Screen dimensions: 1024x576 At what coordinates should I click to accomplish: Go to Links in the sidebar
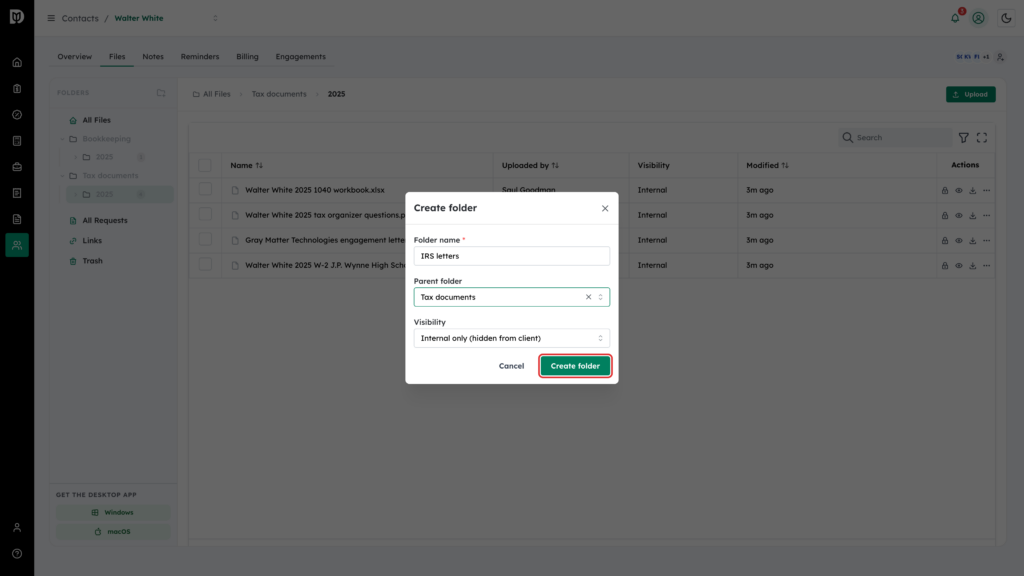pos(92,241)
